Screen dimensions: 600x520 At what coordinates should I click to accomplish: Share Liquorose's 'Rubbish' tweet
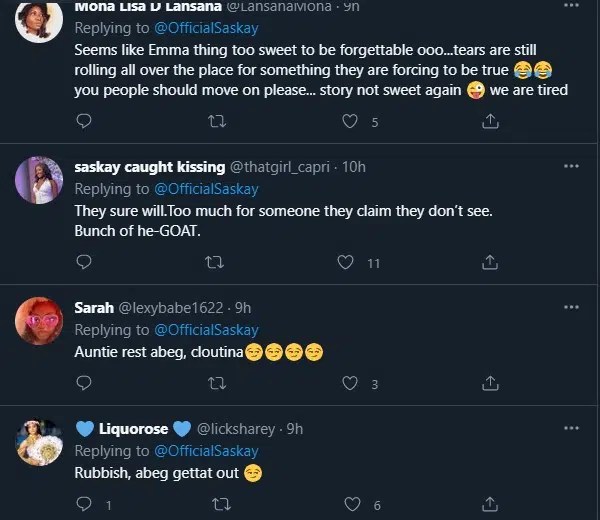click(490, 505)
